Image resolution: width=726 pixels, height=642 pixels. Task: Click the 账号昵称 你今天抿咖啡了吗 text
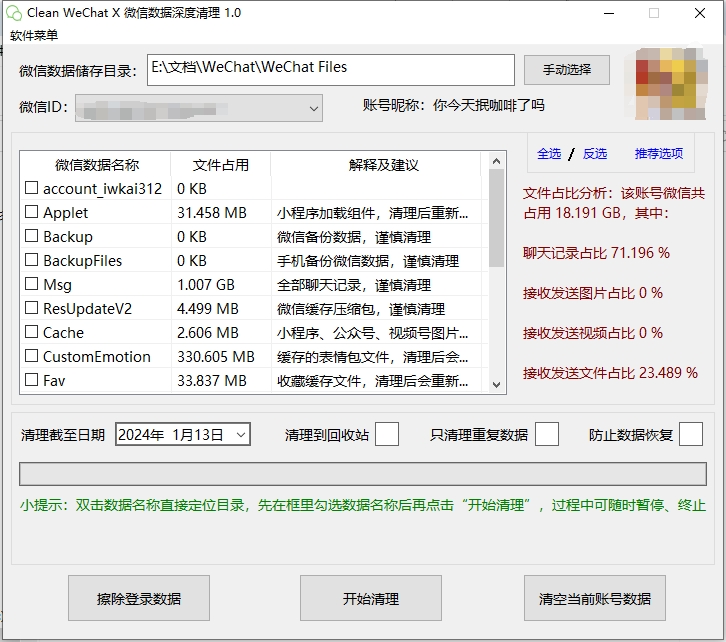[x=453, y=106]
